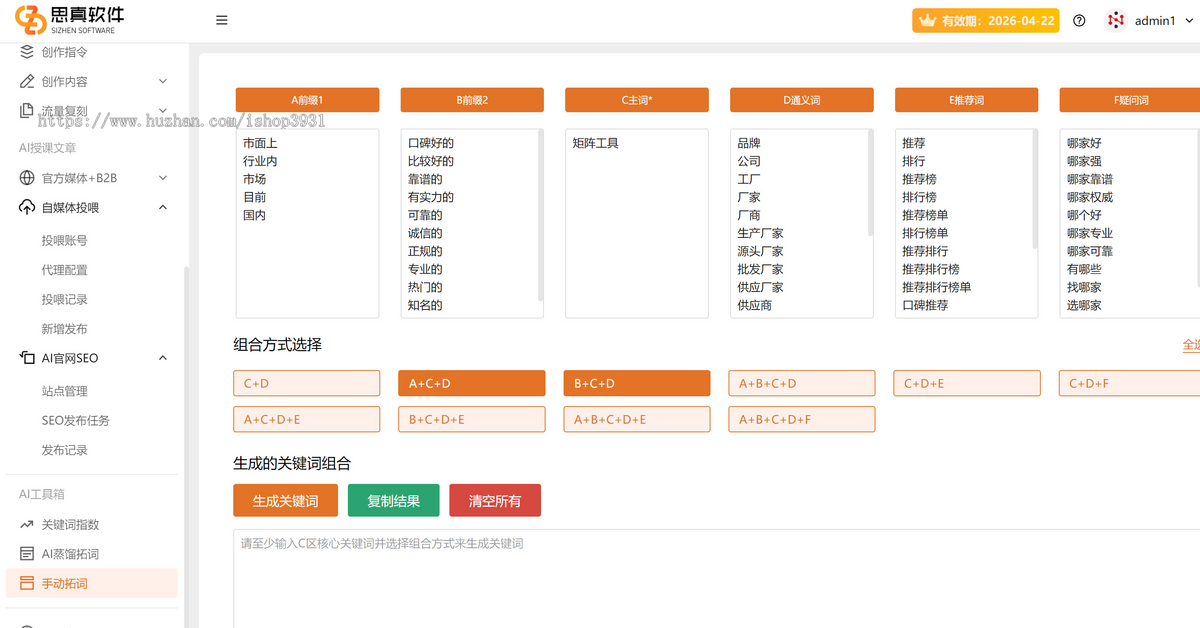Click the word 行业内 in A list
This screenshot has width=1200, height=628.
260,161
